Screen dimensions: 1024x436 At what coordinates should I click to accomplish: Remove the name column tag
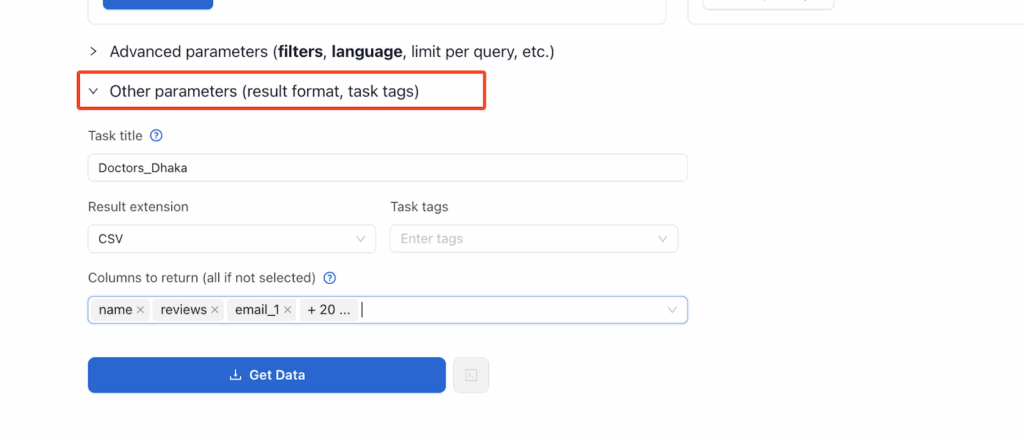(x=140, y=310)
